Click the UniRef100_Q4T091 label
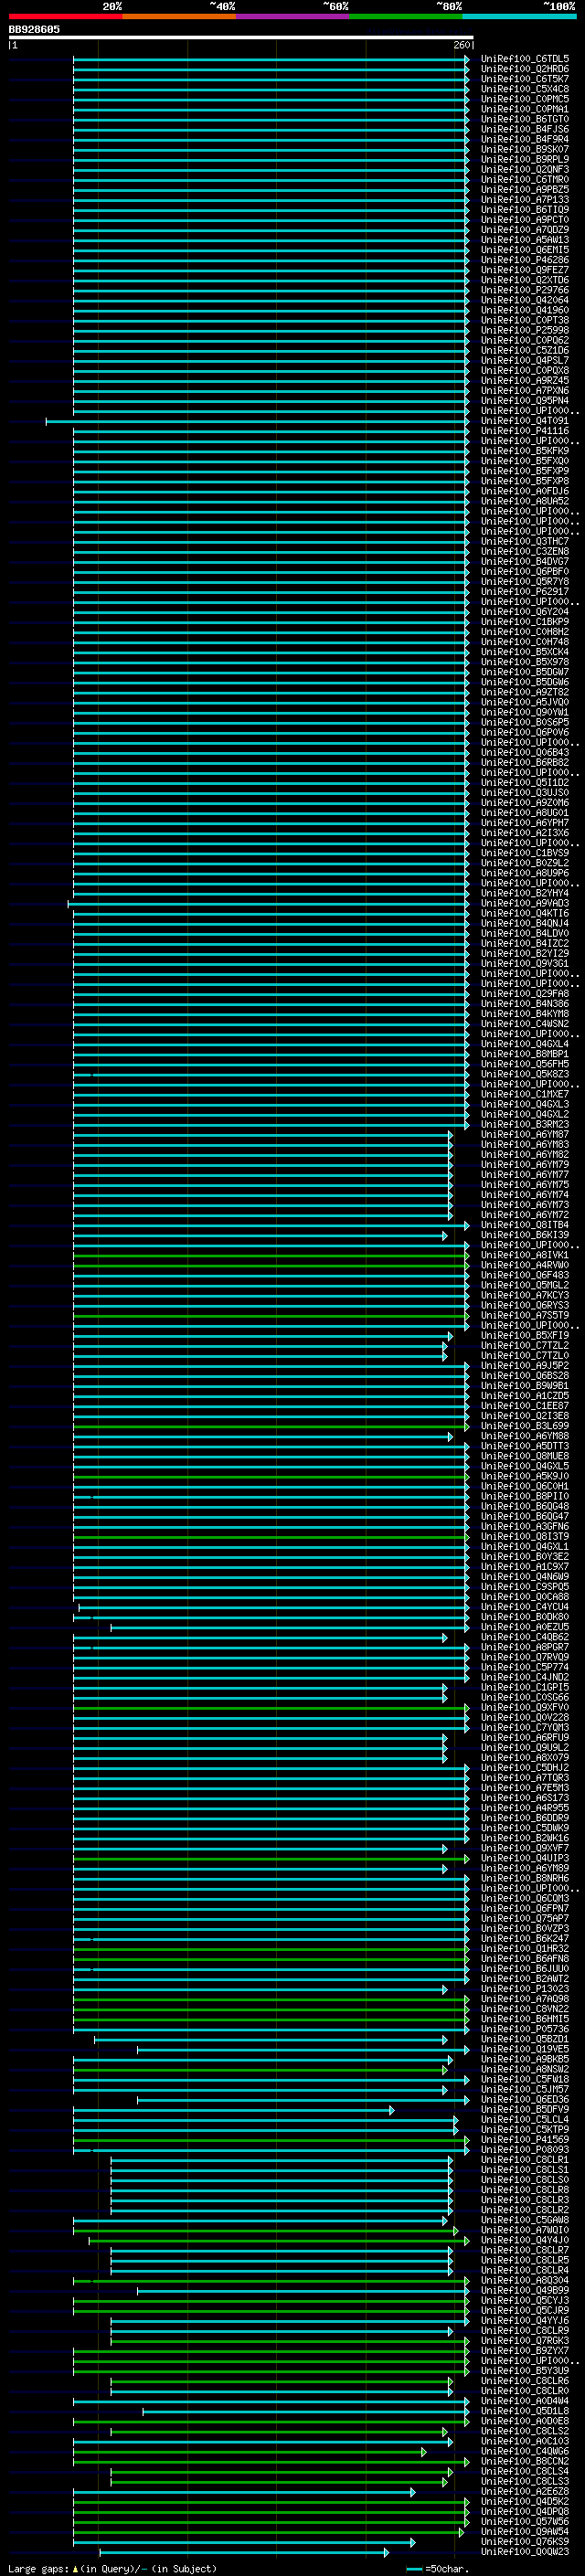Image resolution: width=585 pixels, height=2576 pixels. (525, 421)
